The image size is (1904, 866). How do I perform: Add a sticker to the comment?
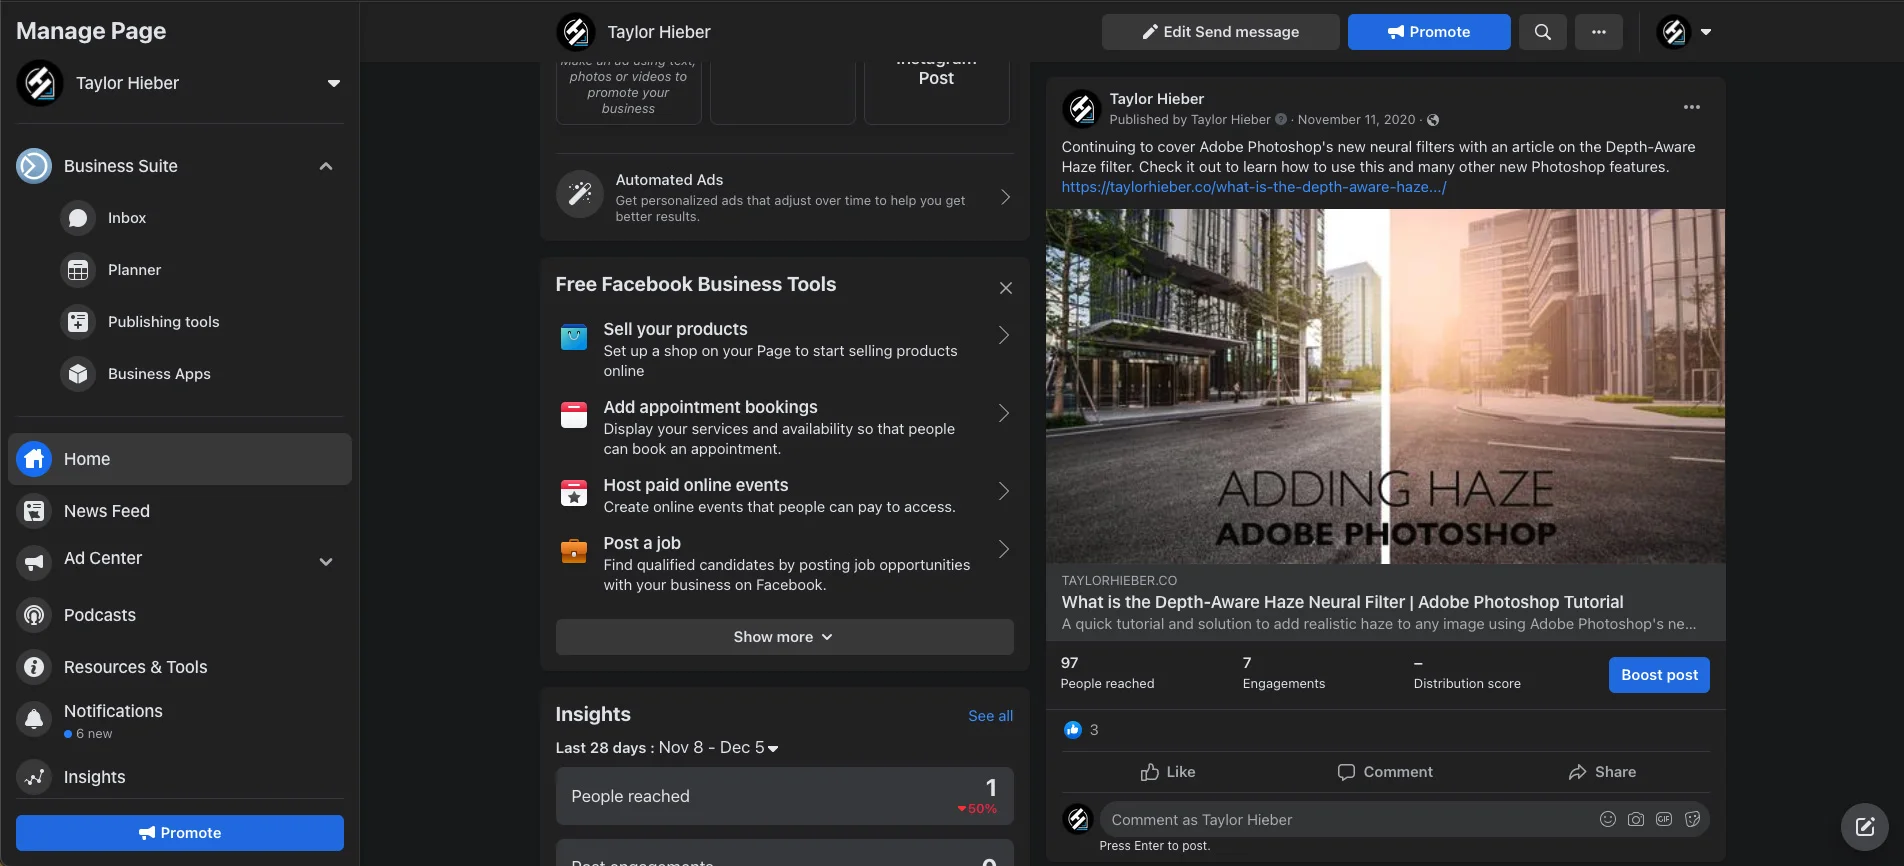click(1692, 819)
